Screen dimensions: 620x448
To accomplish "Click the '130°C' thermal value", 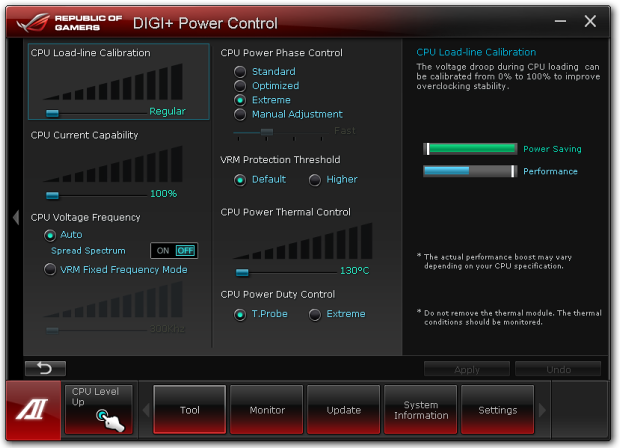I will [354, 271].
